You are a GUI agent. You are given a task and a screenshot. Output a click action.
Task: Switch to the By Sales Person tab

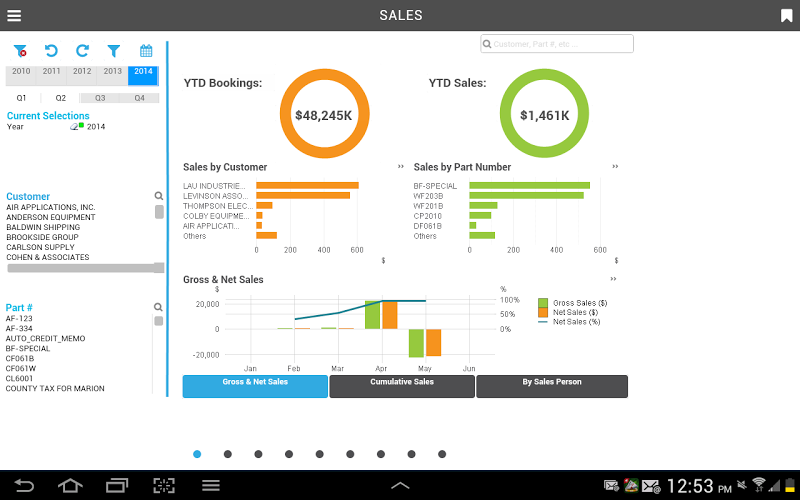click(552, 386)
